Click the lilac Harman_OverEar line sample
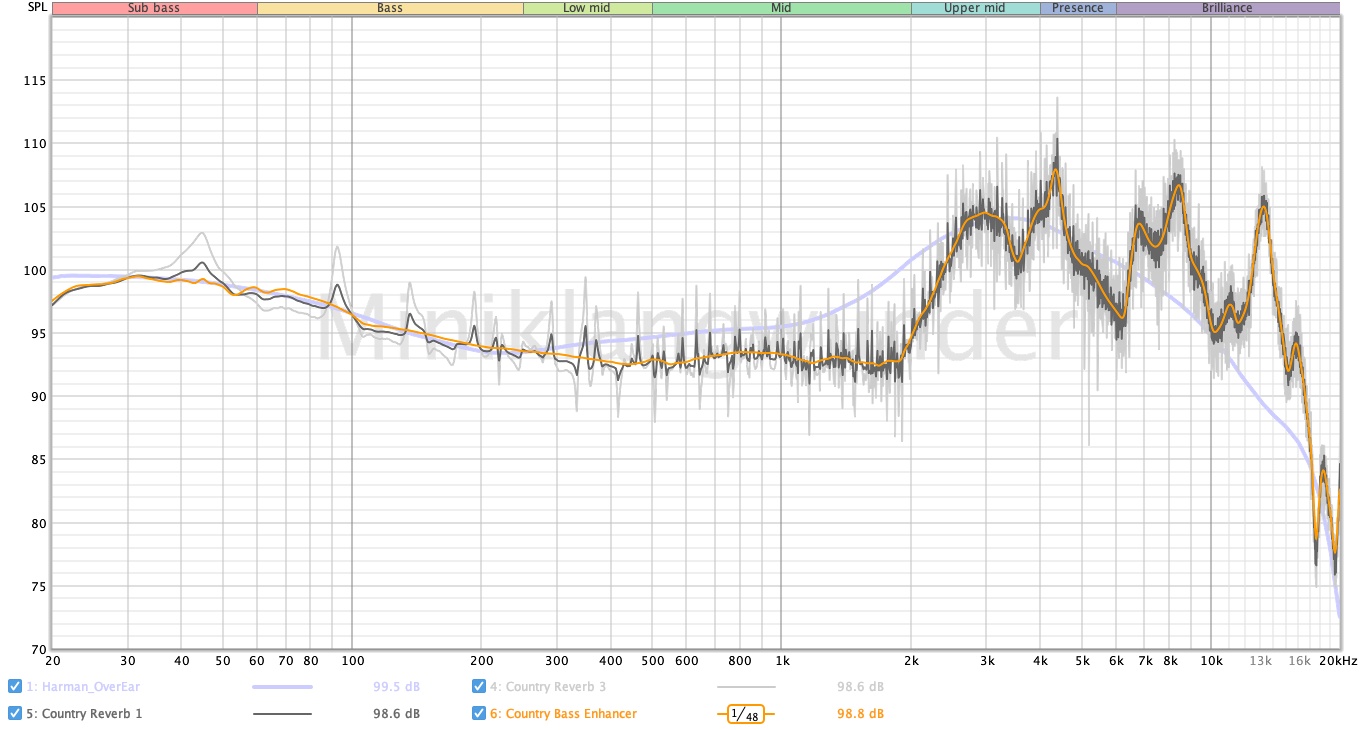Screen dimensions: 1366x730 (282, 687)
